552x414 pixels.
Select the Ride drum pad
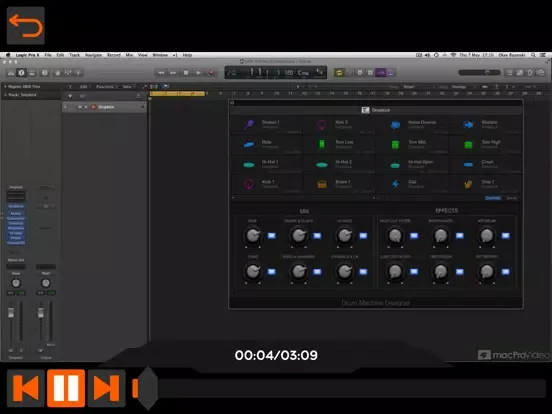point(266,144)
